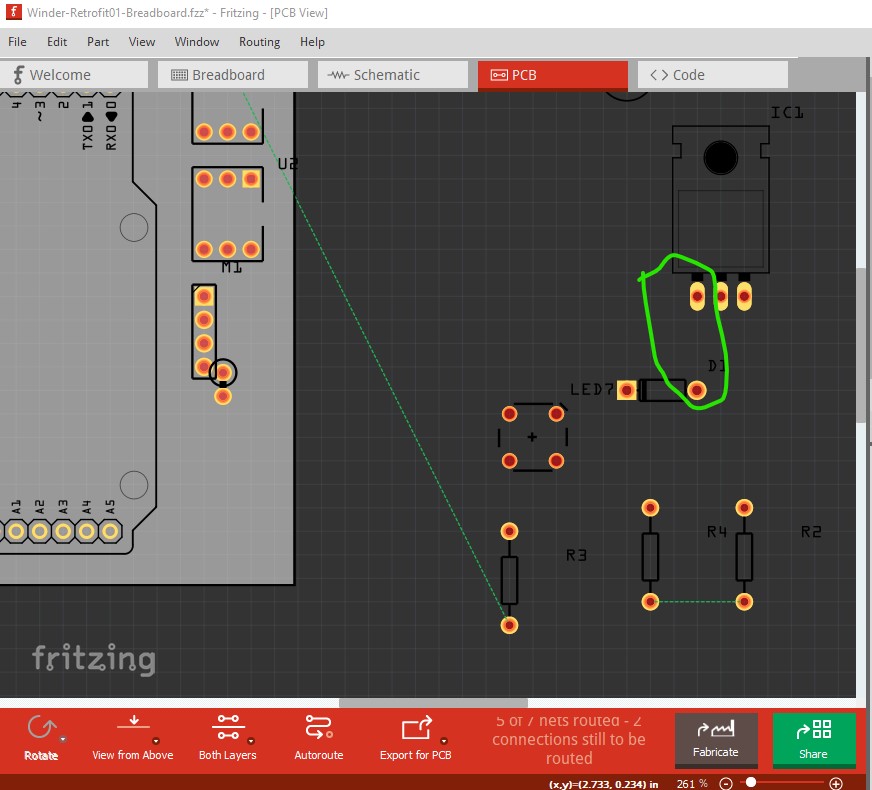Click the Arduino A1 analog pin pad
The width and height of the screenshot is (872, 790).
tap(17, 531)
